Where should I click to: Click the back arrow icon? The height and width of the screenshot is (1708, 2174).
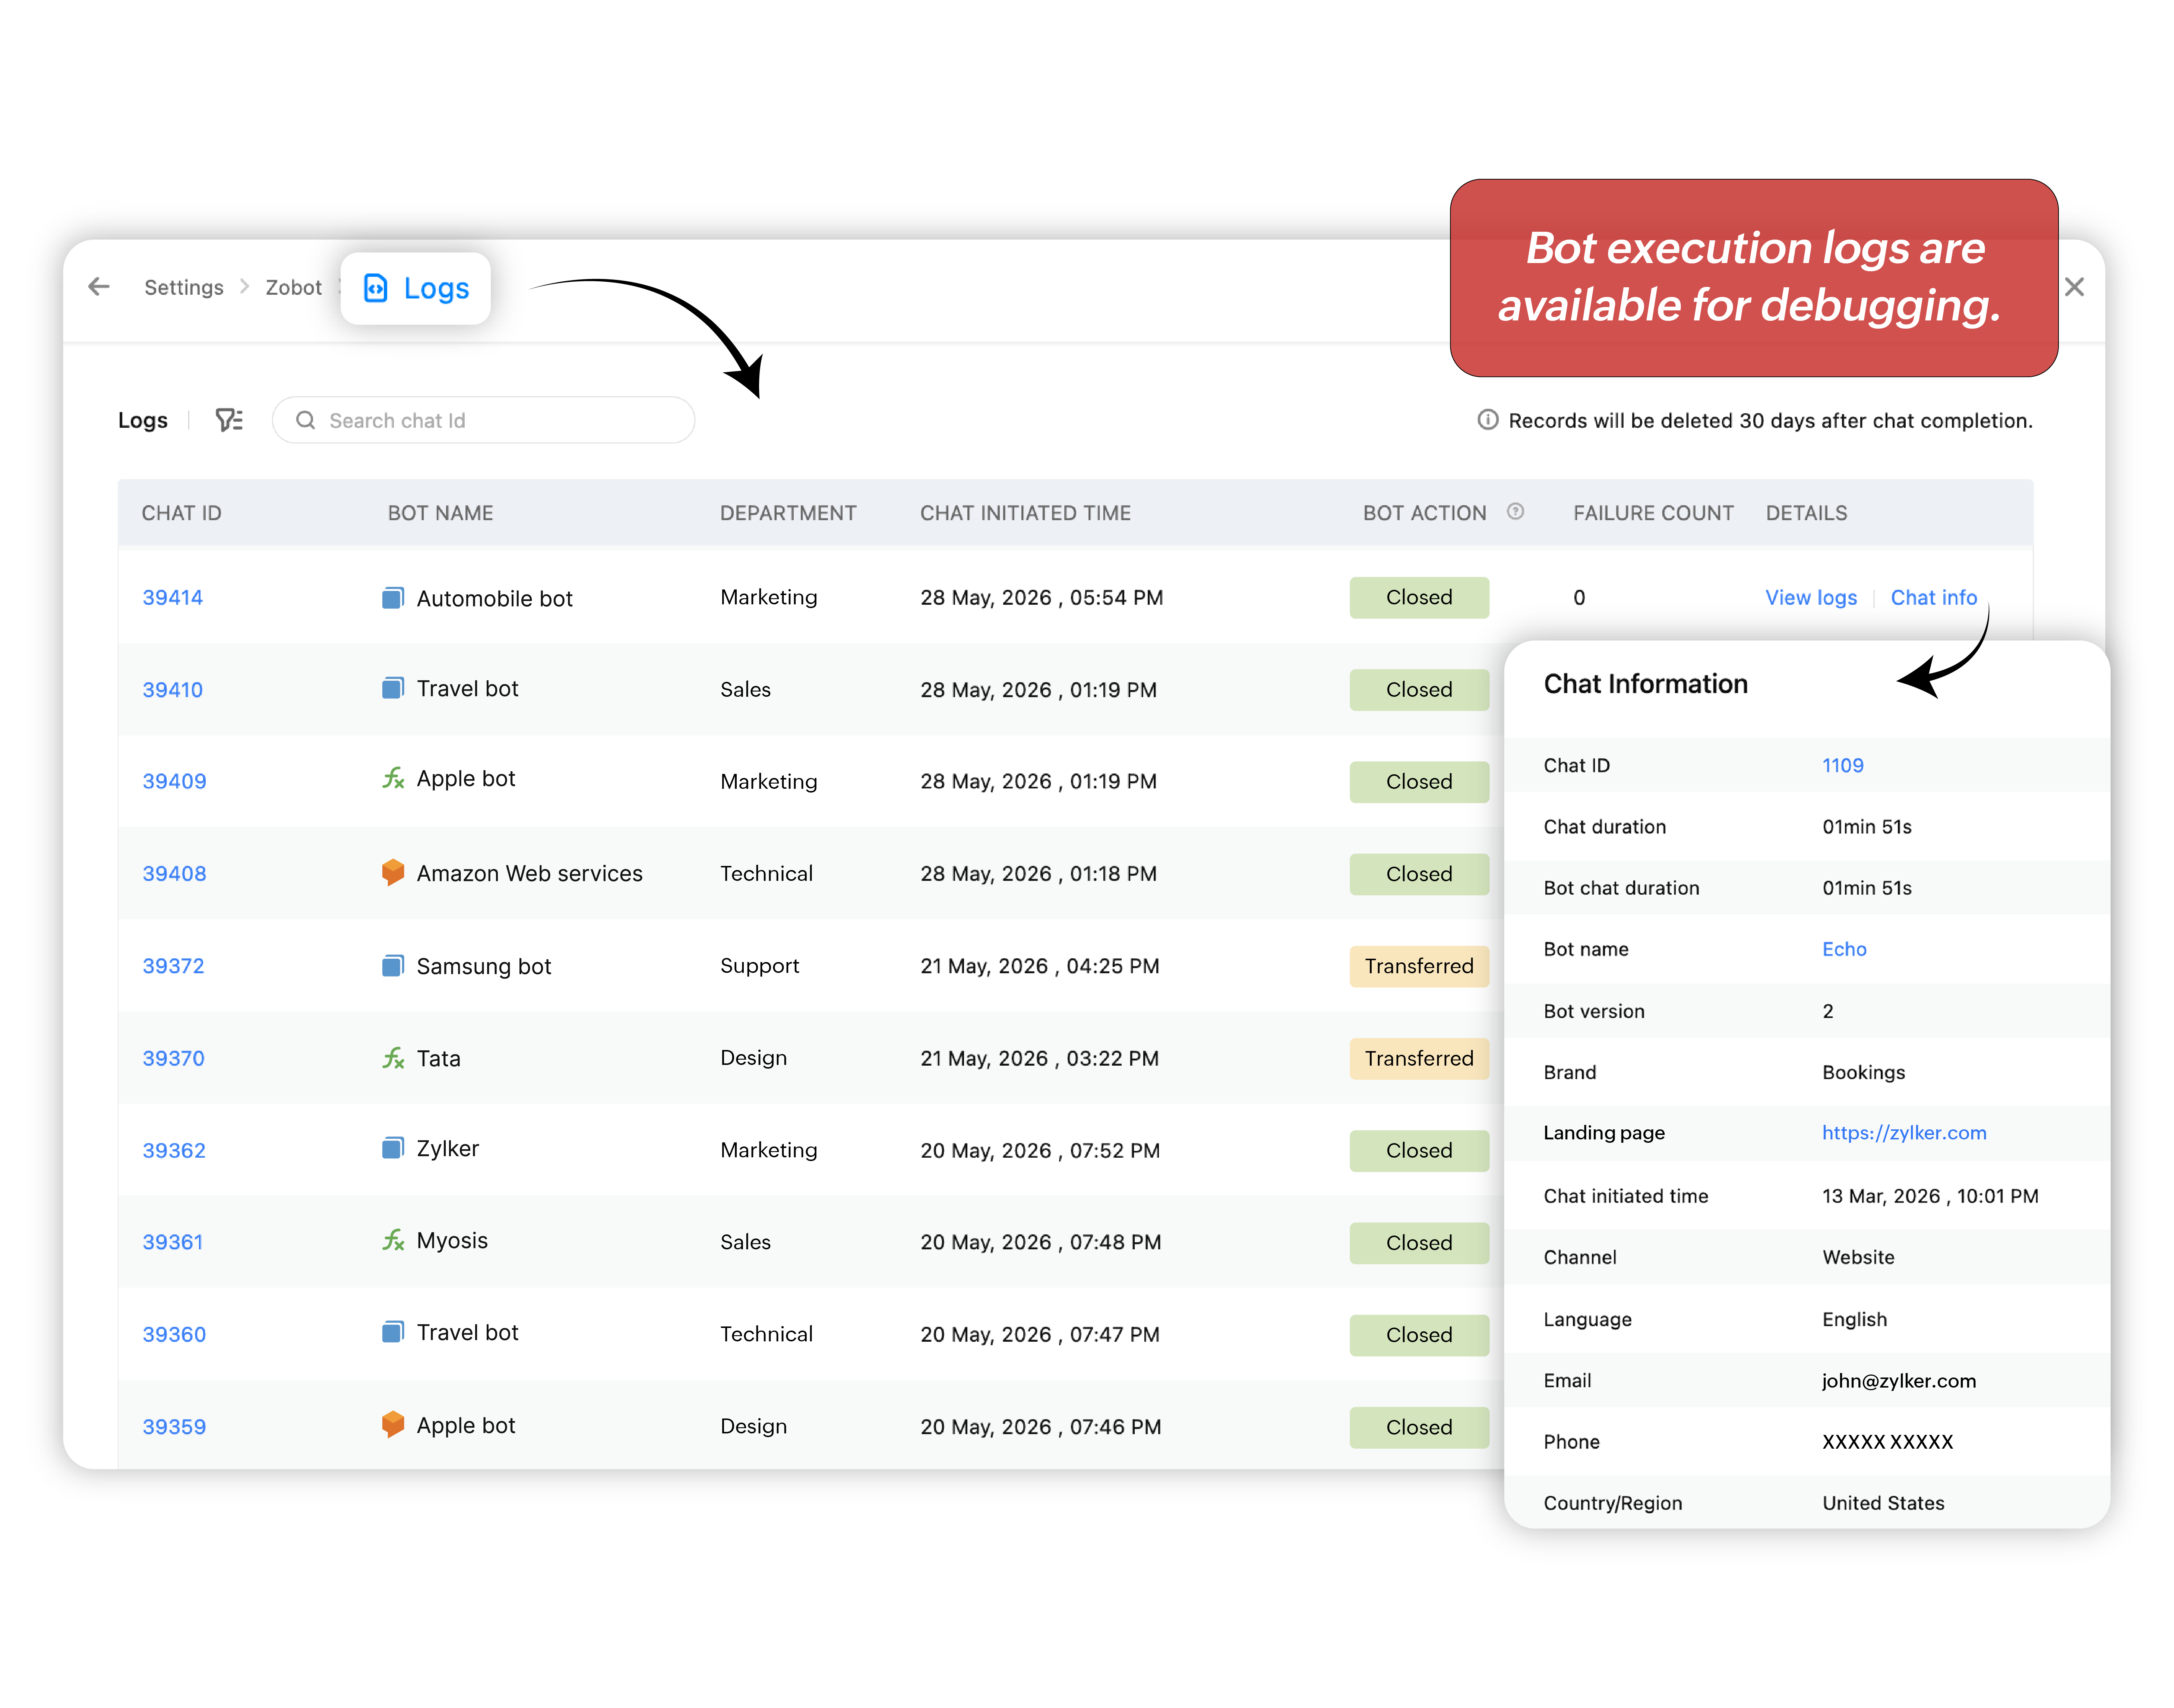point(98,287)
